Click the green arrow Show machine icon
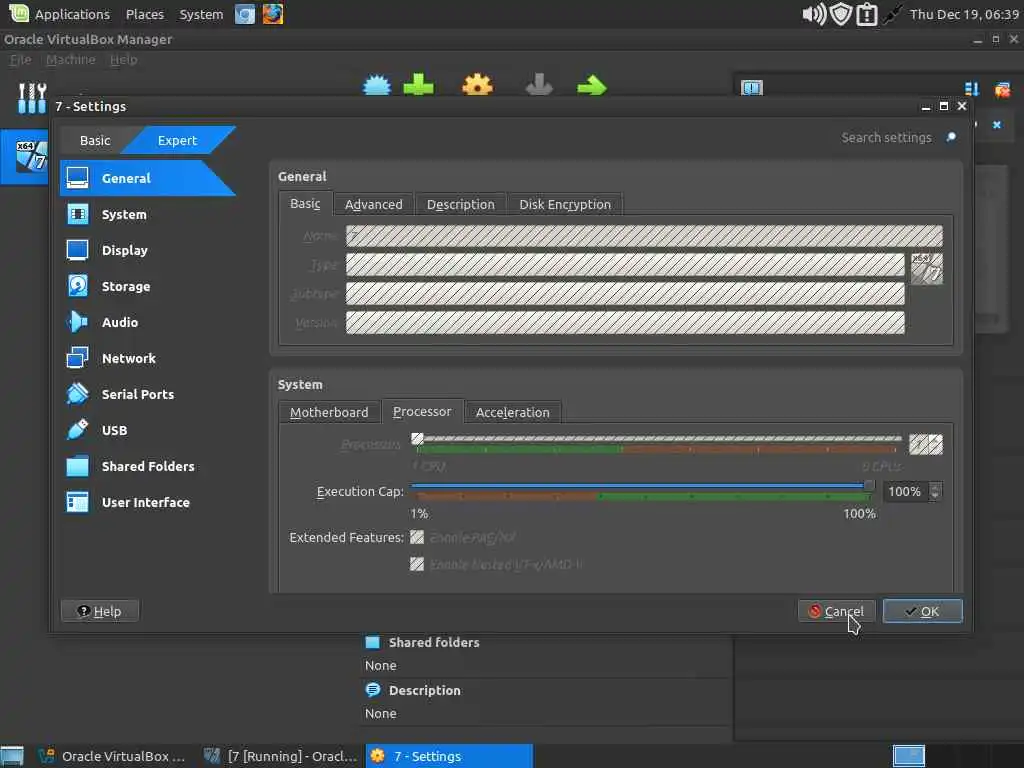The height and width of the screenshot is (768, 1024). [592, 86]
